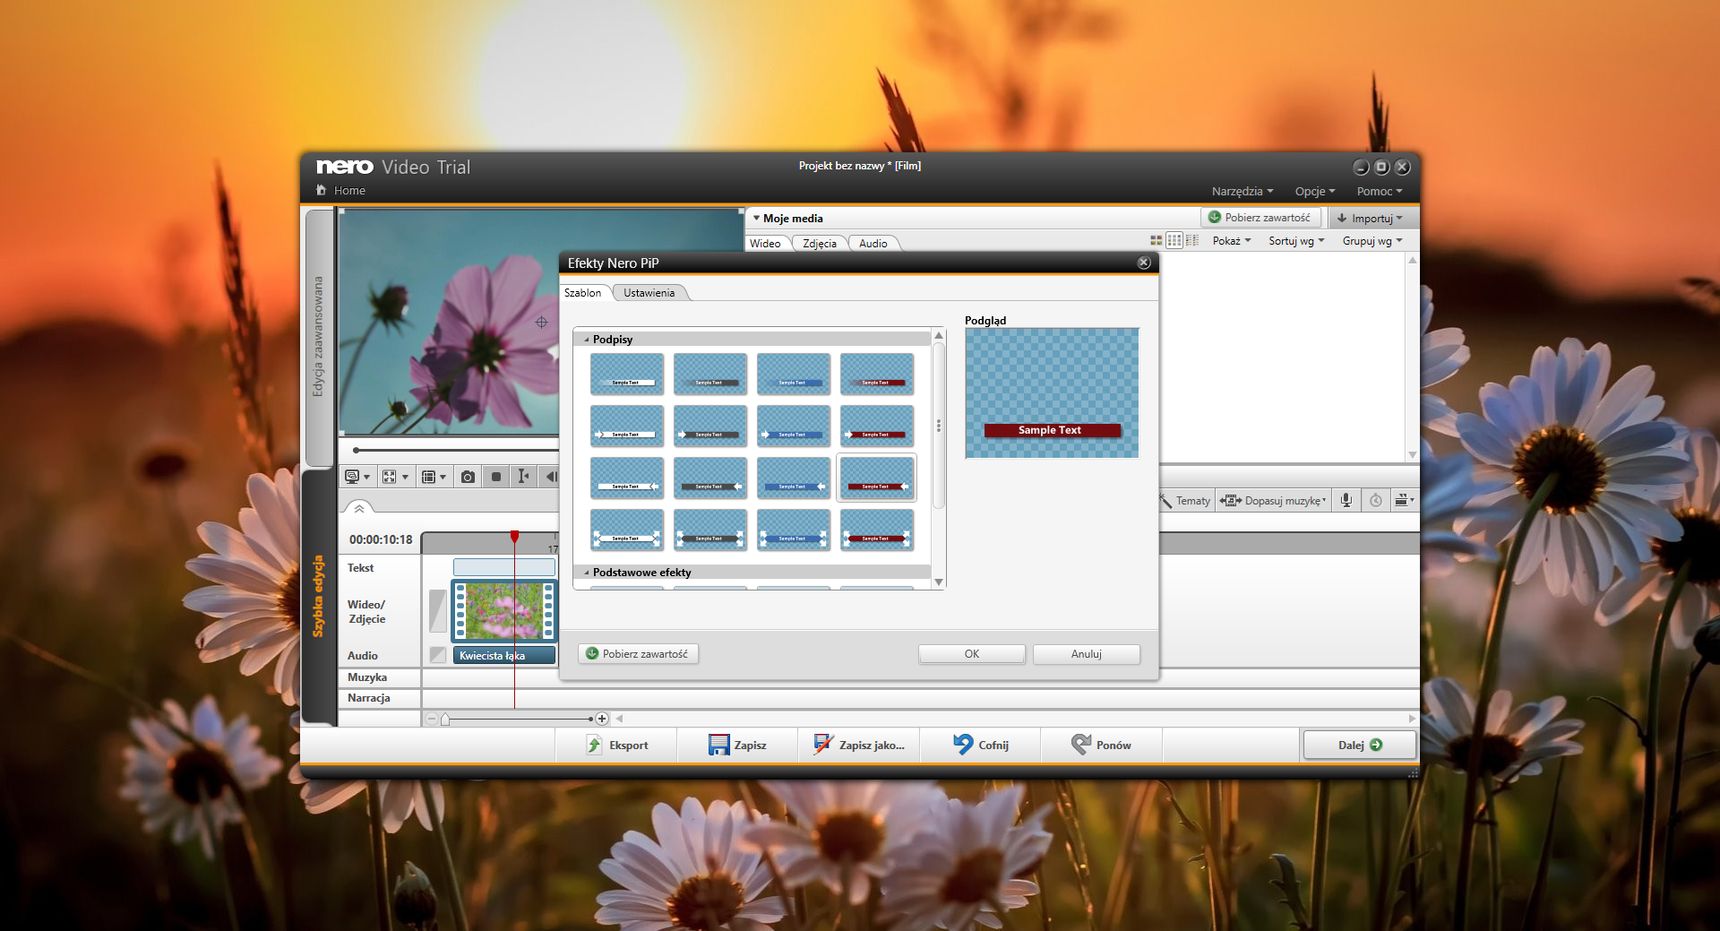
Task: Click Pobierz zawartość in the media panel header
Action: tap(1260, 217)
